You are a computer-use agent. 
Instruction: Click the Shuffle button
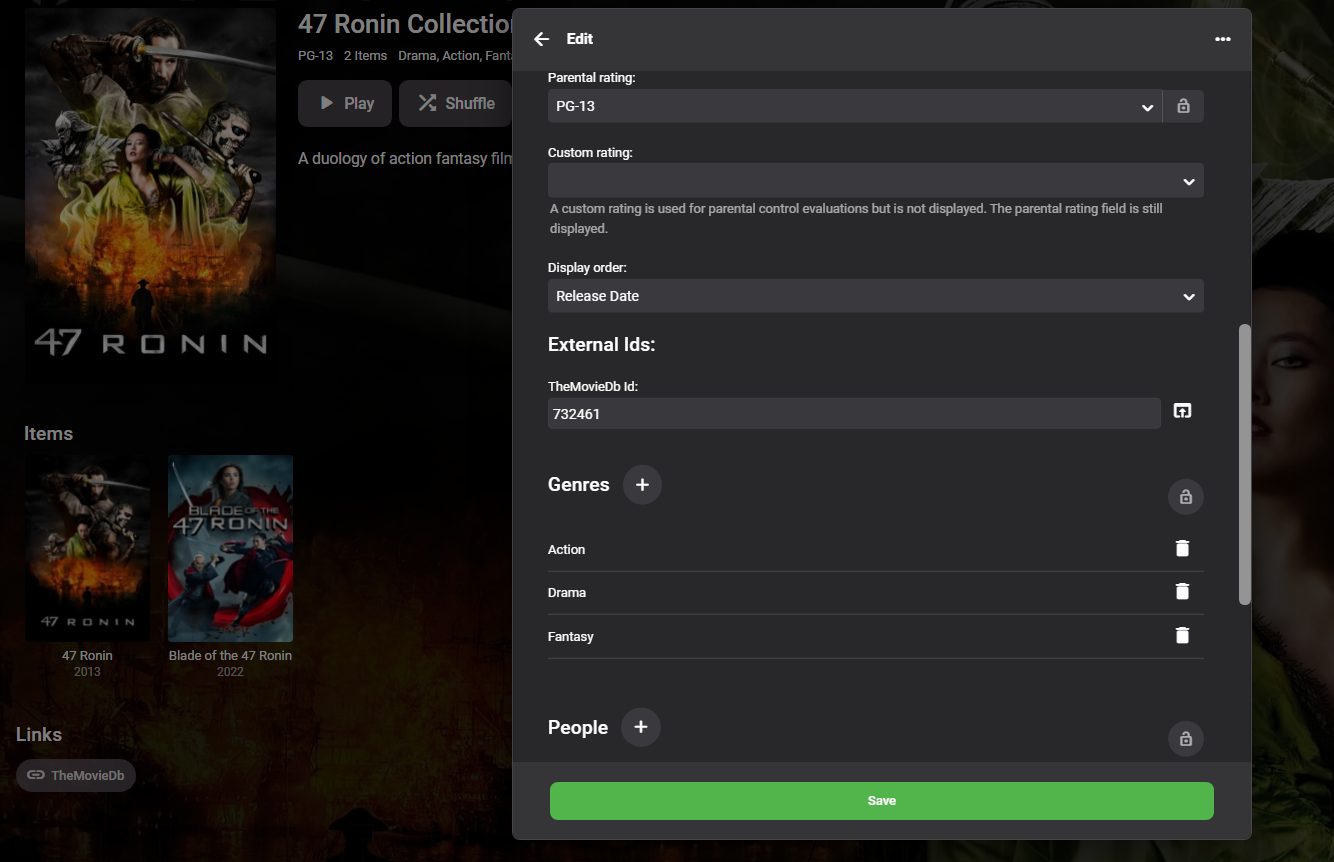point(456,103)
